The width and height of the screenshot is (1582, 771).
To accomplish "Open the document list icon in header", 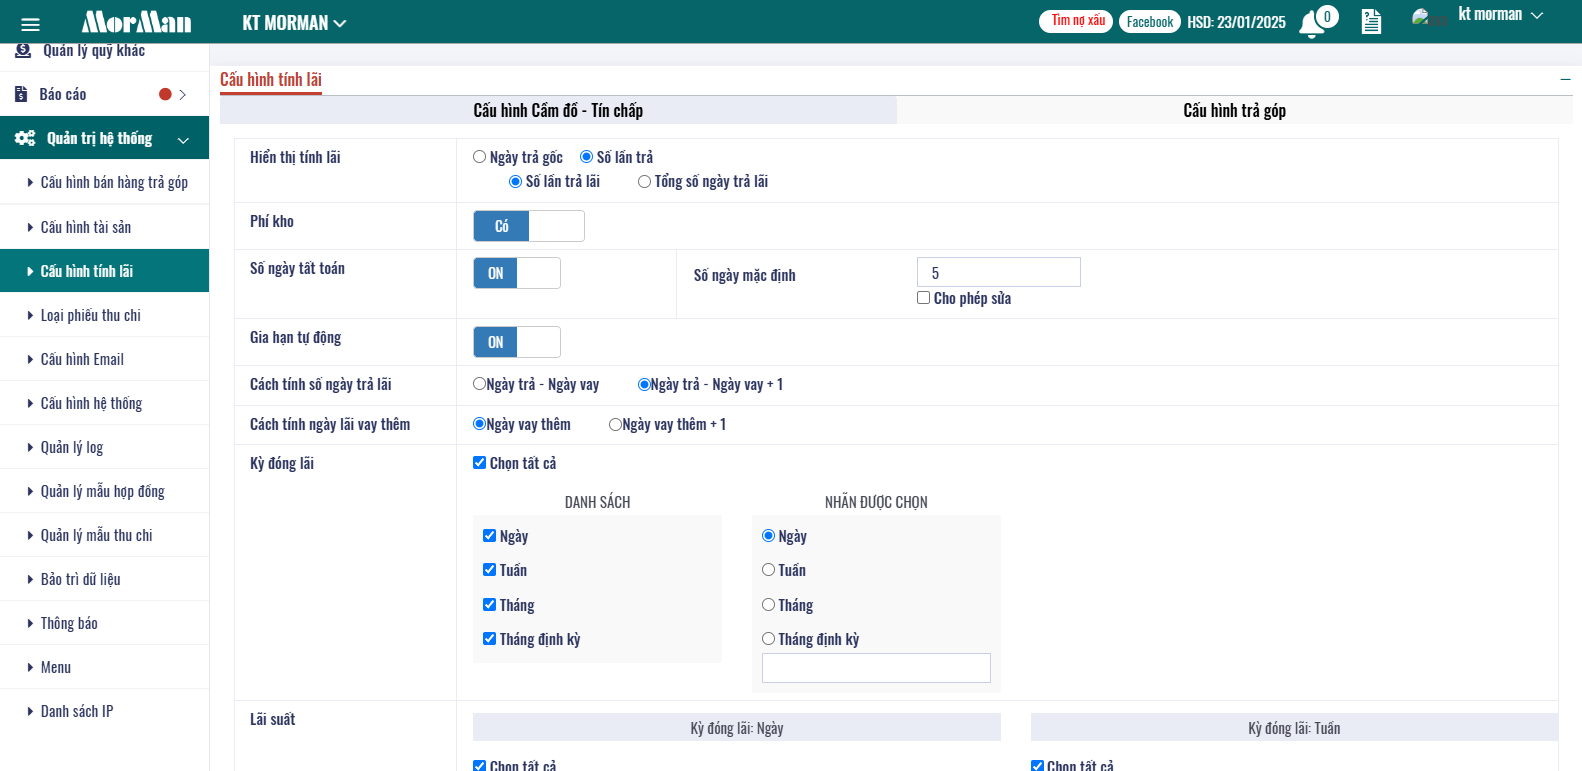I will pyautogui.click(x=1371, y=22).
